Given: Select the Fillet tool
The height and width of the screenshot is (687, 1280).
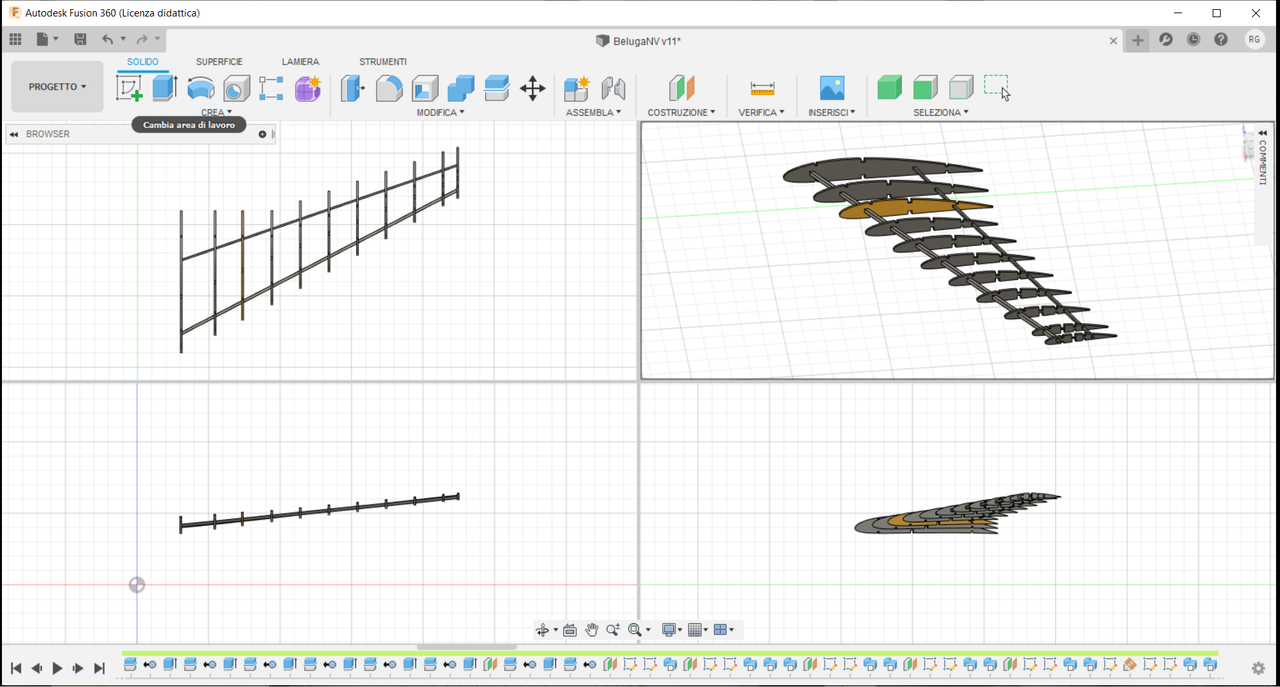Looking at the screenshot, I should point(389,88).
